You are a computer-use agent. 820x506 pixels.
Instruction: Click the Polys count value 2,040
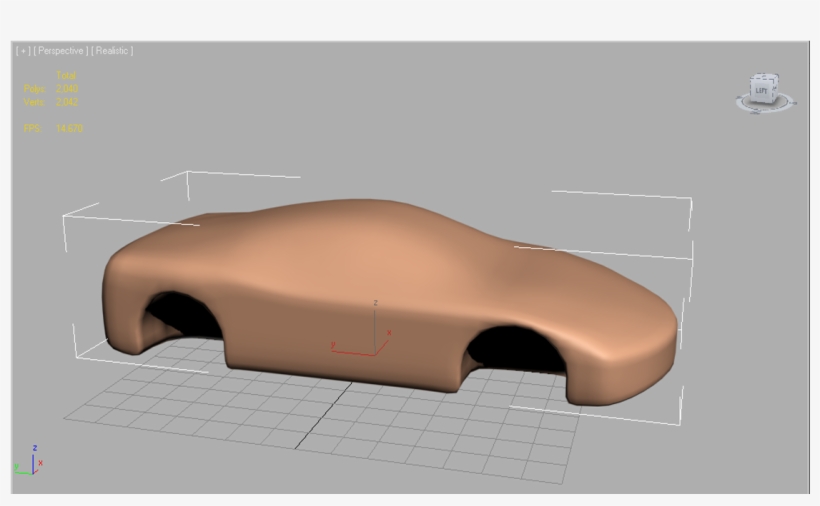[x=67, y=88]
